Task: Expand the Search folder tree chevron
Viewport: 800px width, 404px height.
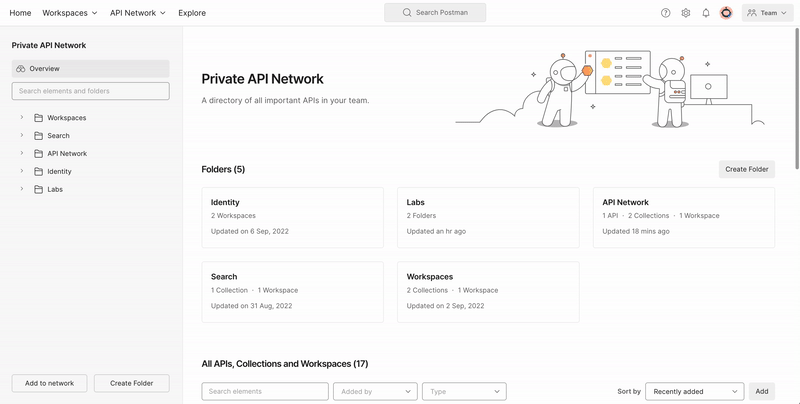Action: point(21,135)
